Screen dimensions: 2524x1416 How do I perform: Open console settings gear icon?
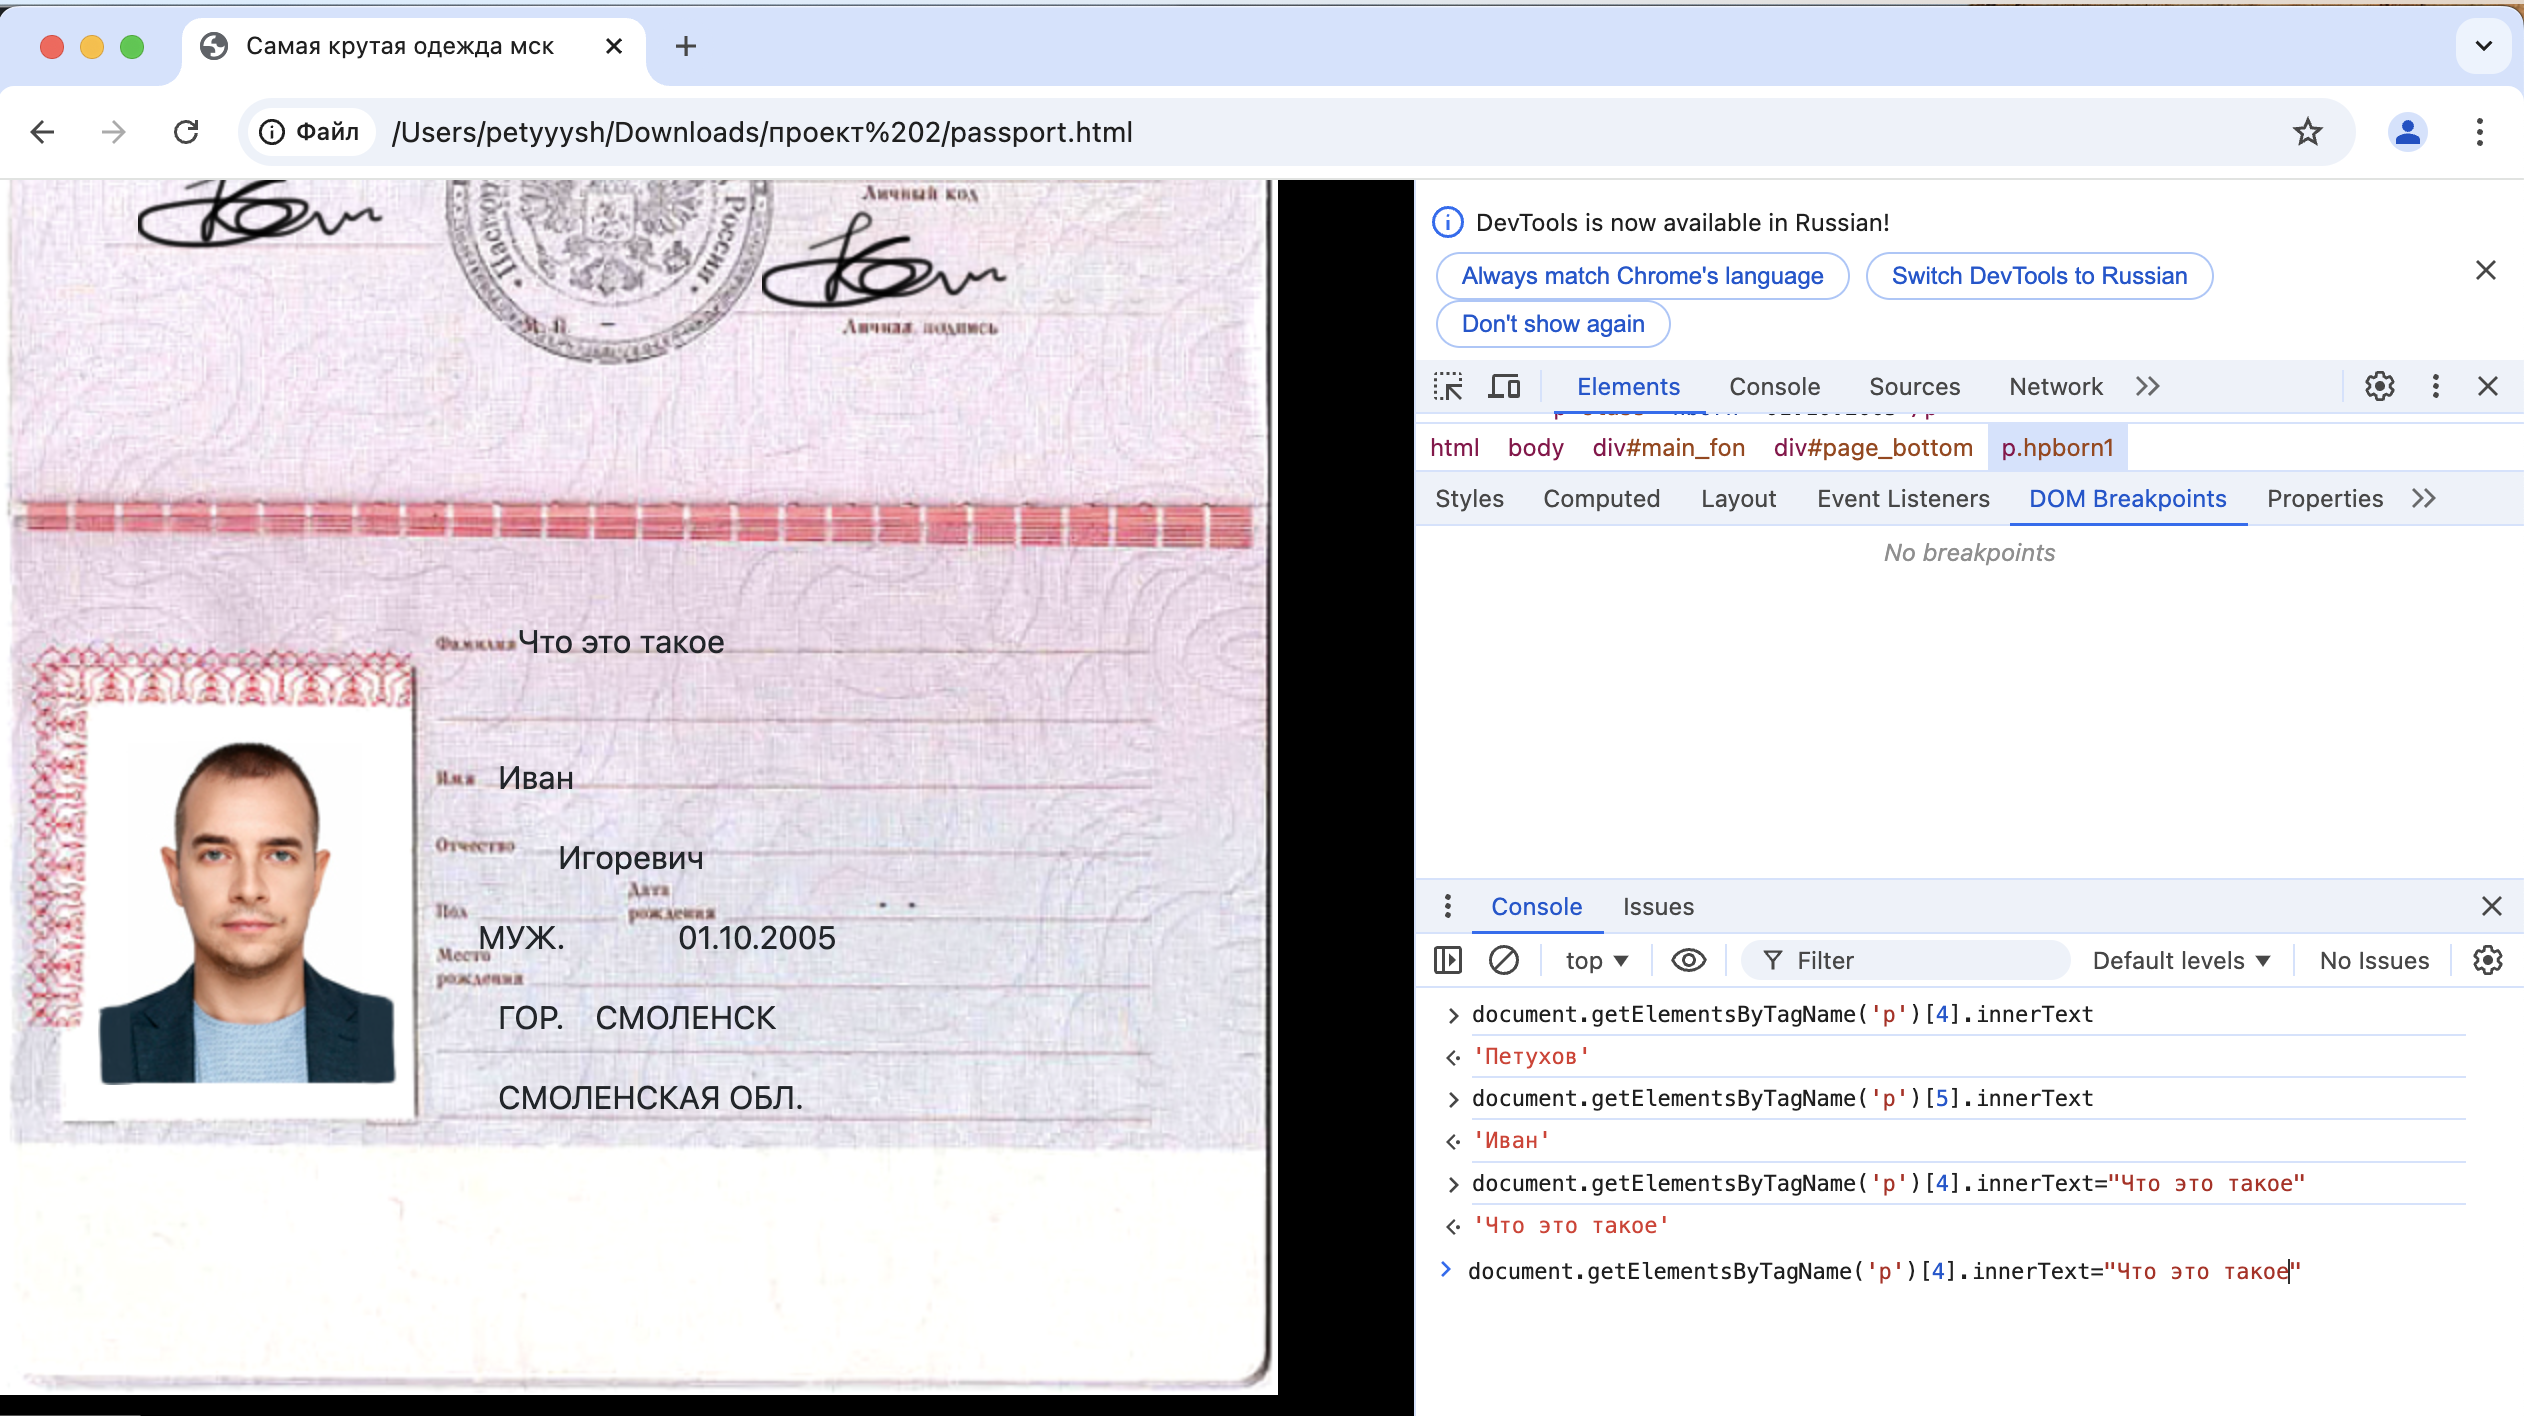[x=2487, y=961]
